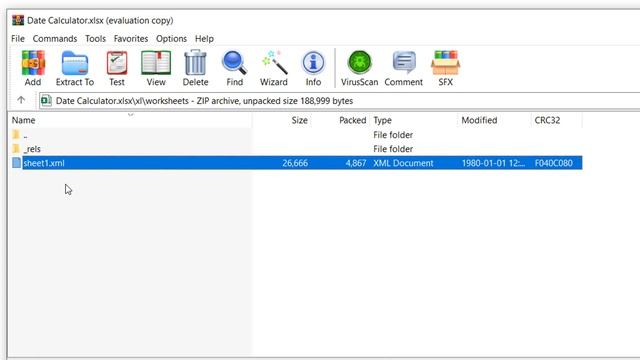Click File folder type of ".." row
The height and width of the screenshot is (360, 640).
393,135
